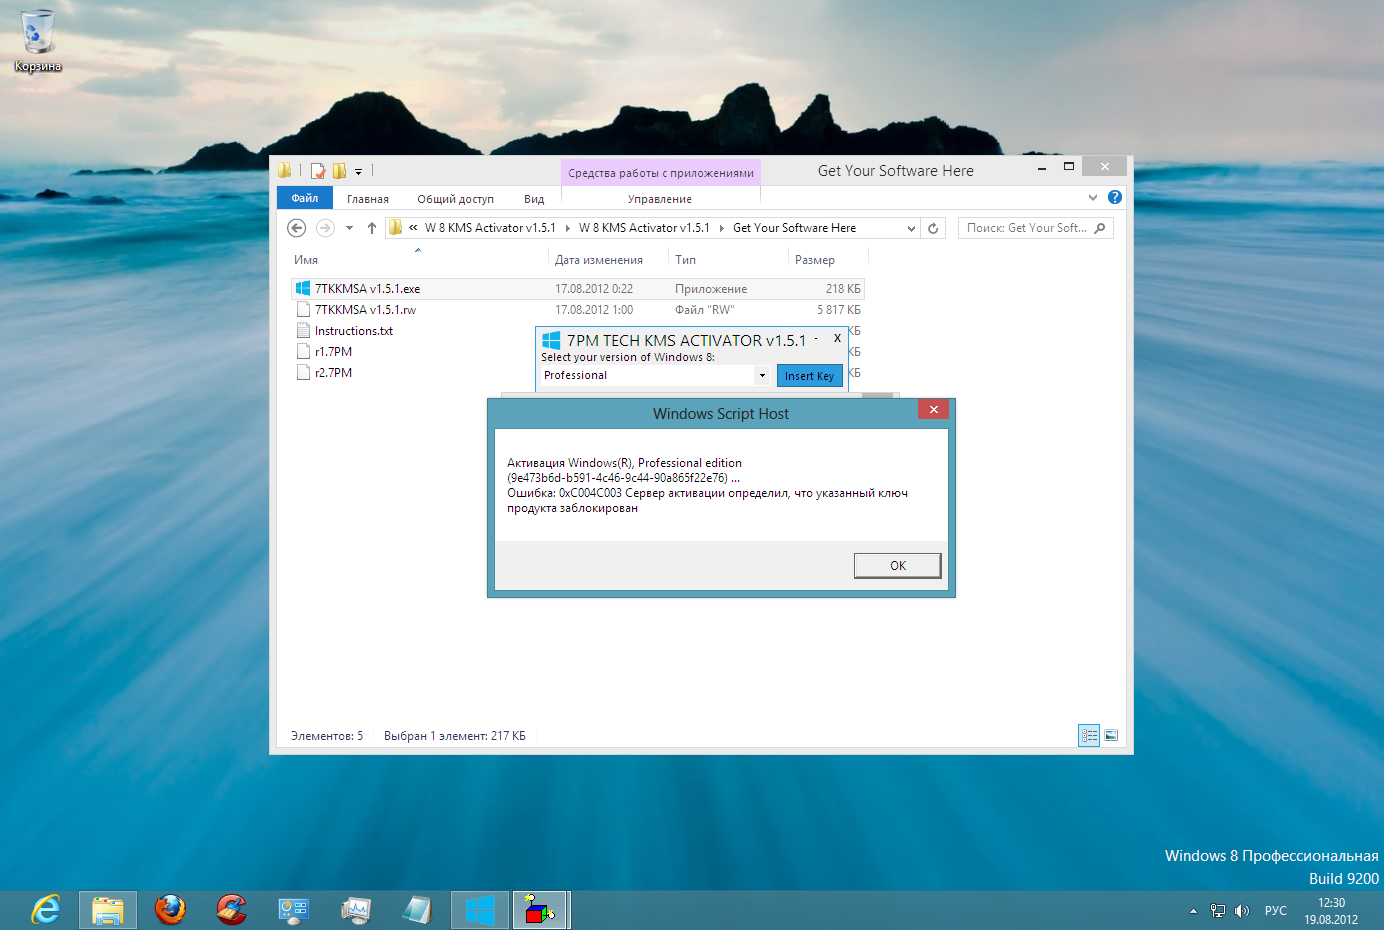Select file 7TKKMSA v1.5.1.exe
The width and height of the screenshot is (1384, 930).
coord(577,289)
